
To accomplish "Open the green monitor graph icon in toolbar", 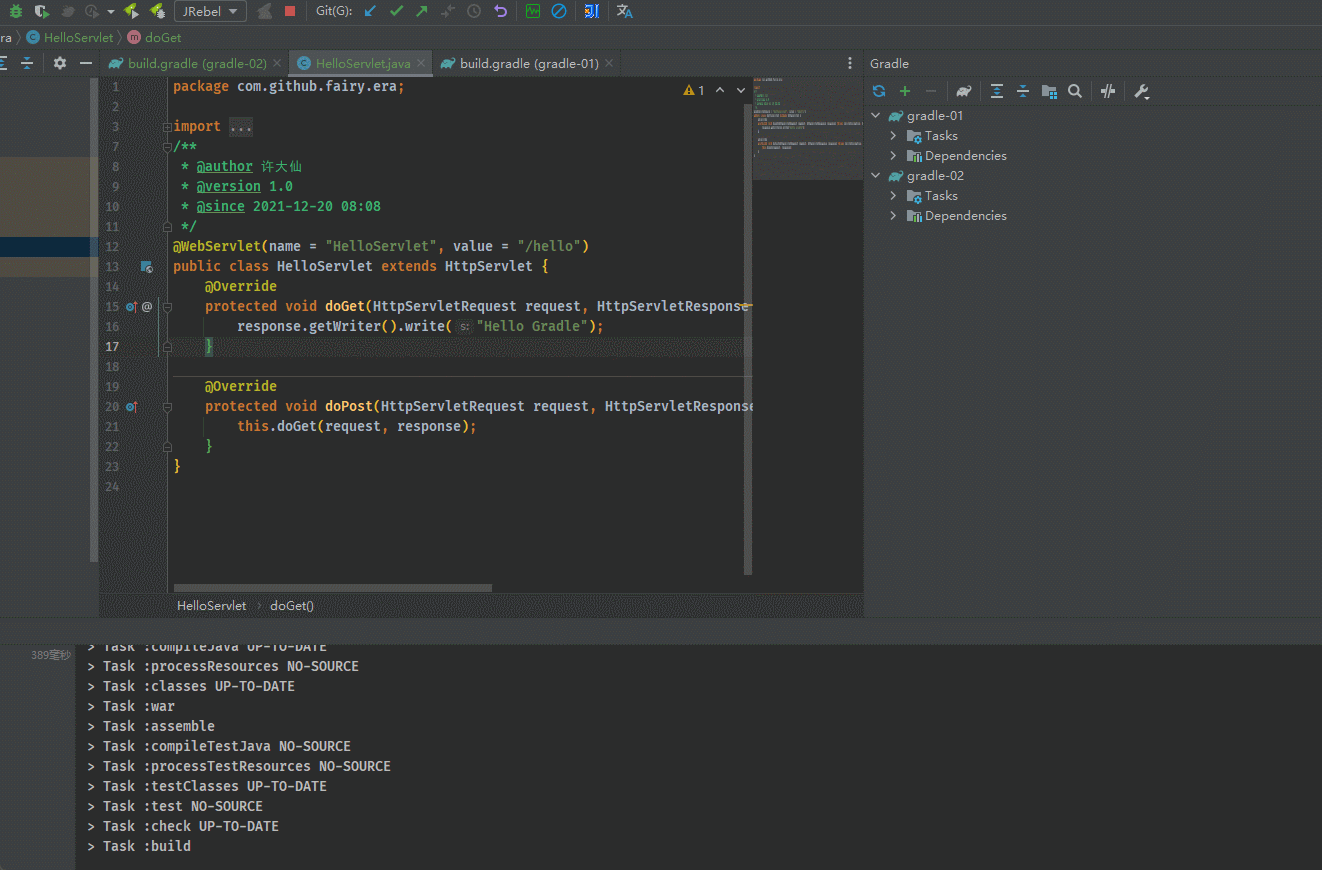I will 533,11.
